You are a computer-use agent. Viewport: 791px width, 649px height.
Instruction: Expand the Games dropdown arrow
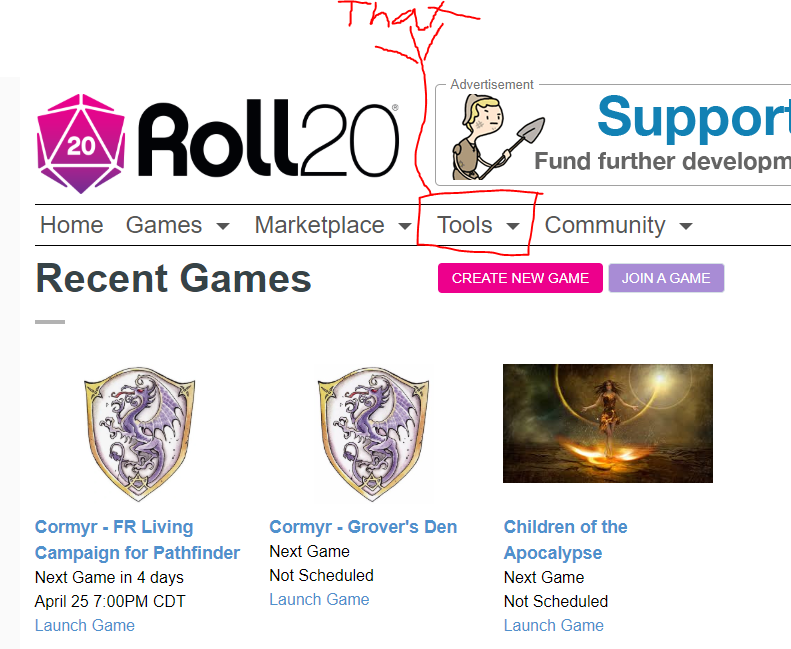pos(223,226)
